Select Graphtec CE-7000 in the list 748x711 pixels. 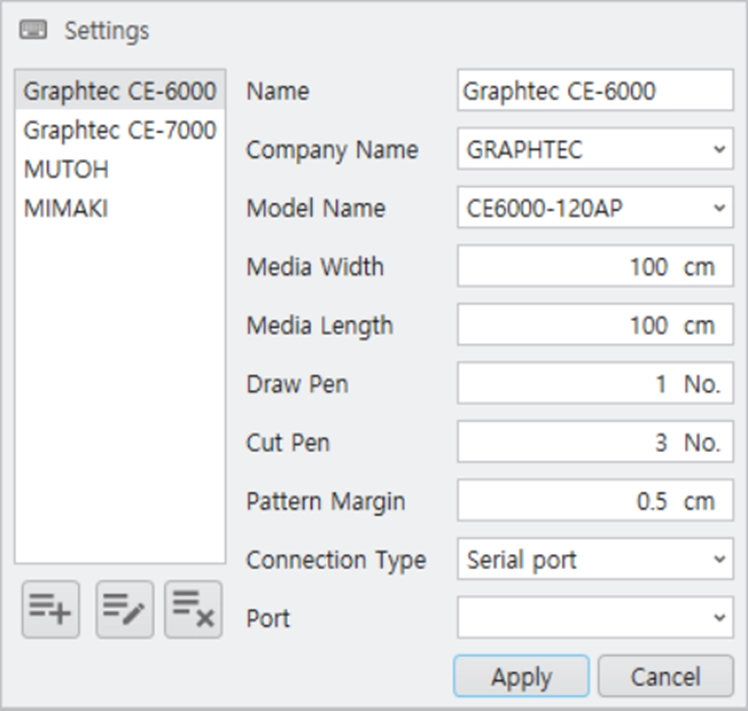pyautogui.click(x=120, y=130)
